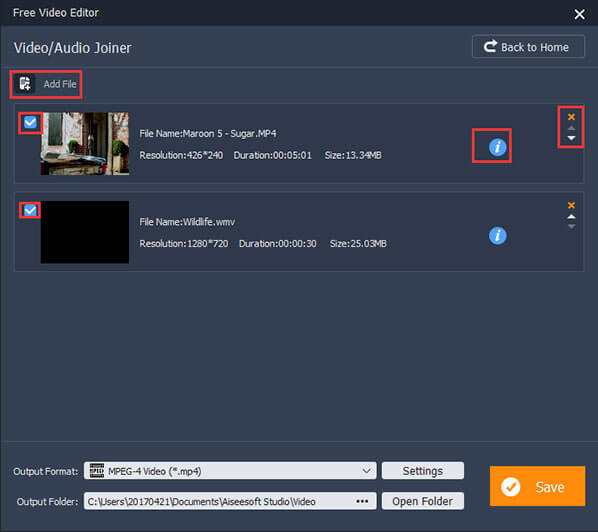Viewport: 598px width, 532px height.
Task: Remove Wildlife.wmv with orange X
Action: click(x=571, y=205)
